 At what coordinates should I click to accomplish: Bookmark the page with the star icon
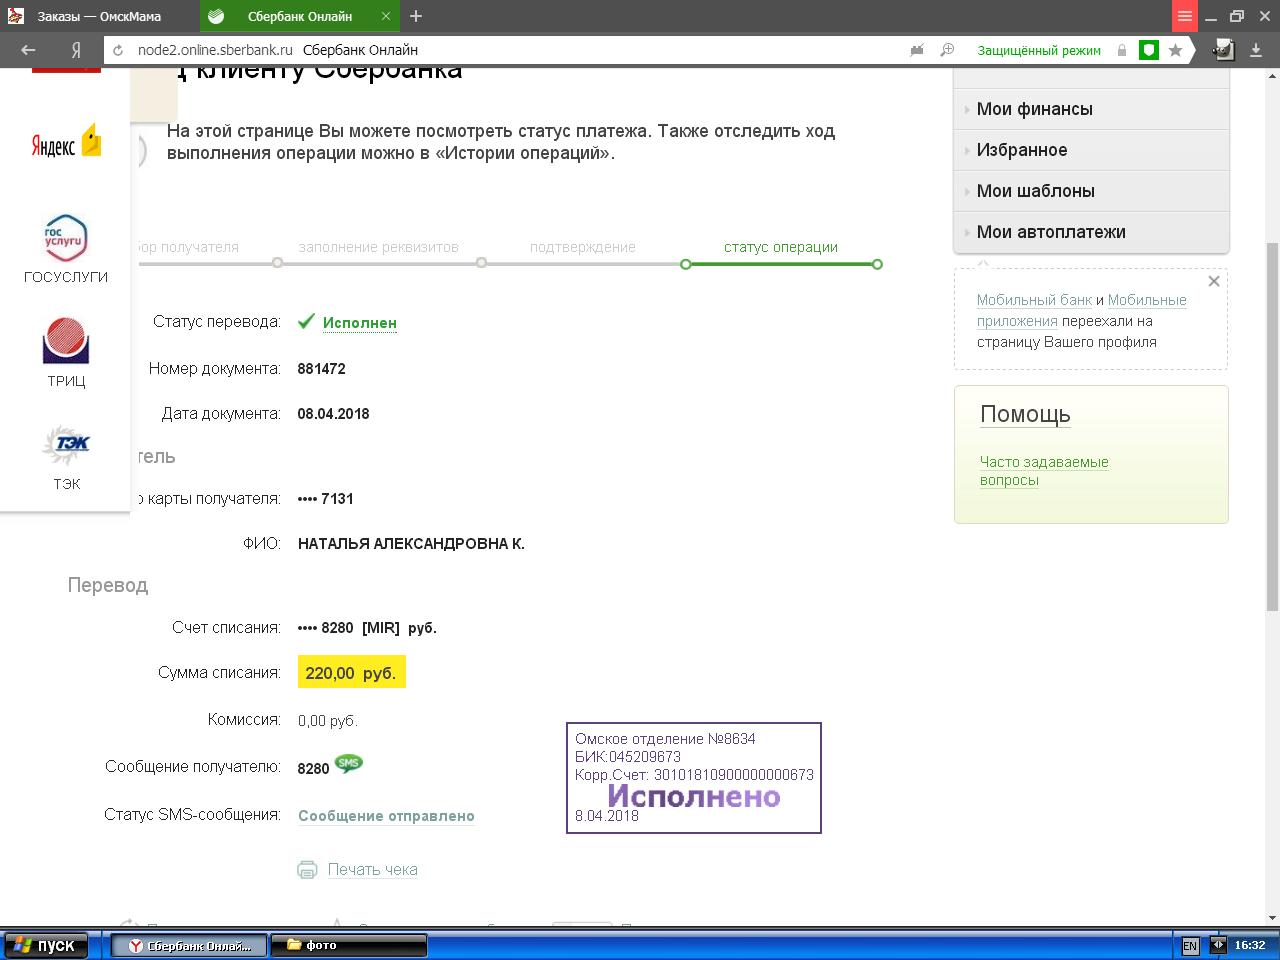point(1176,50)
